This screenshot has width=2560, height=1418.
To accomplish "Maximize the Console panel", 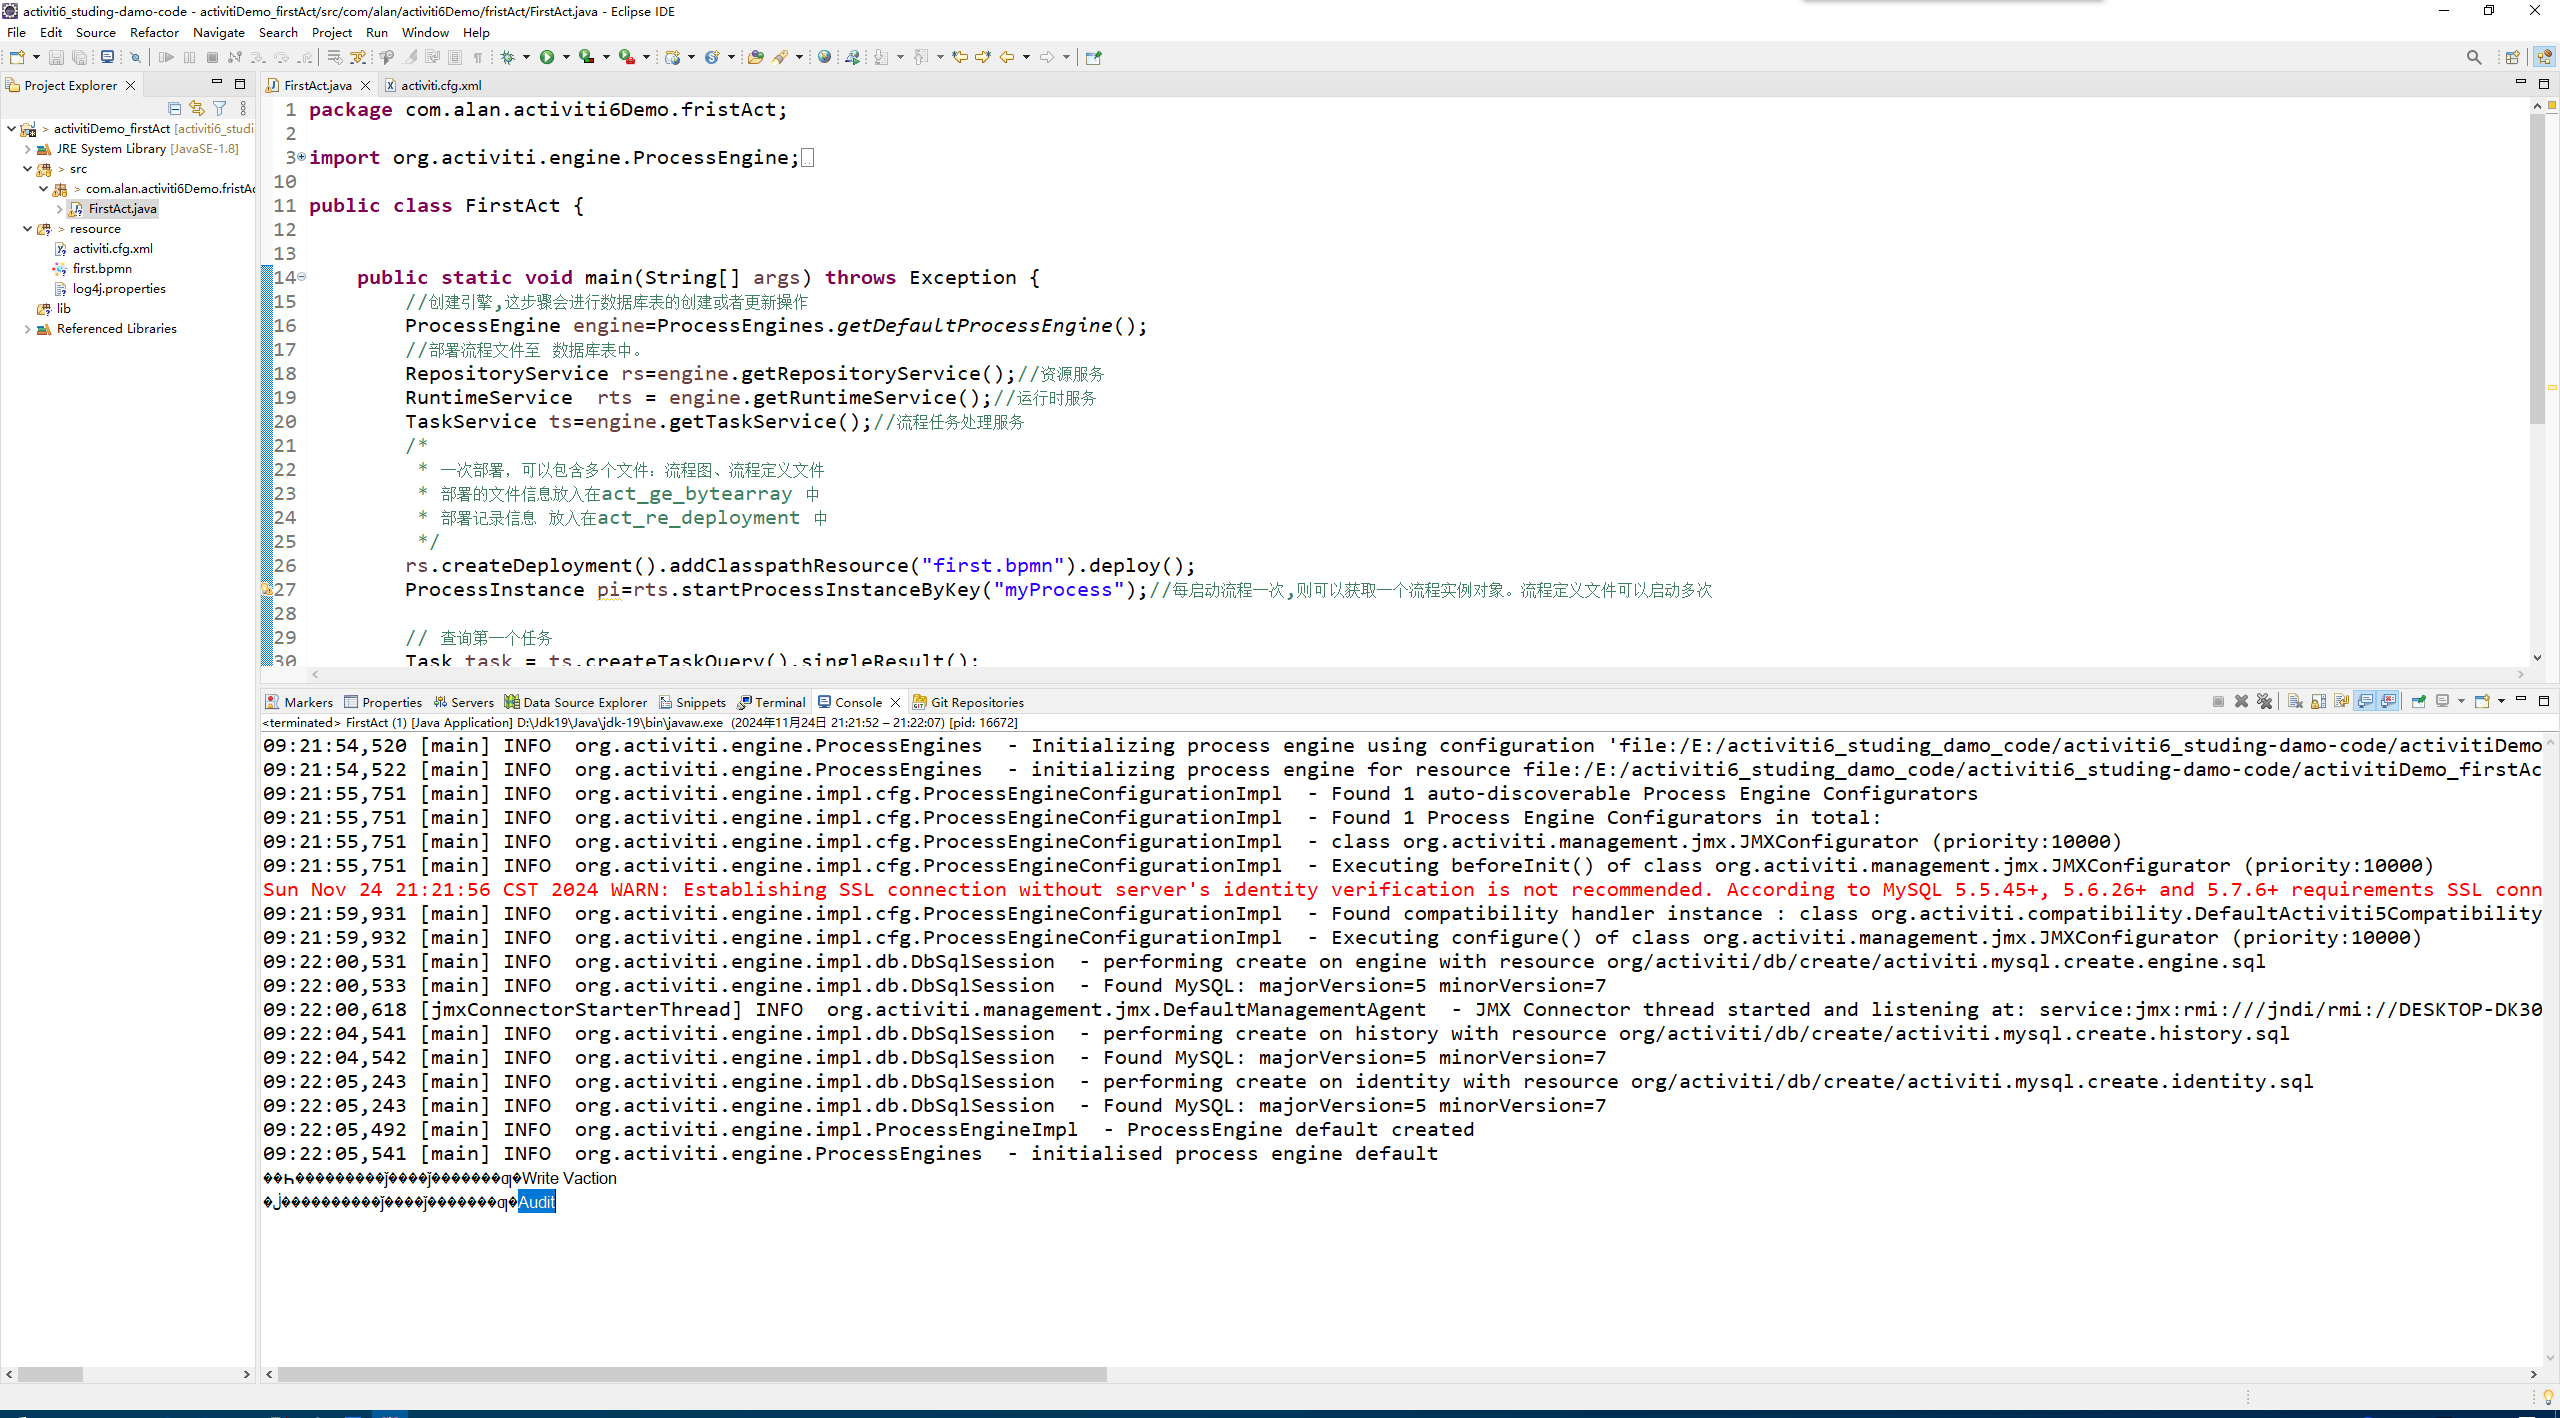I will click(x=2544, y=701).
